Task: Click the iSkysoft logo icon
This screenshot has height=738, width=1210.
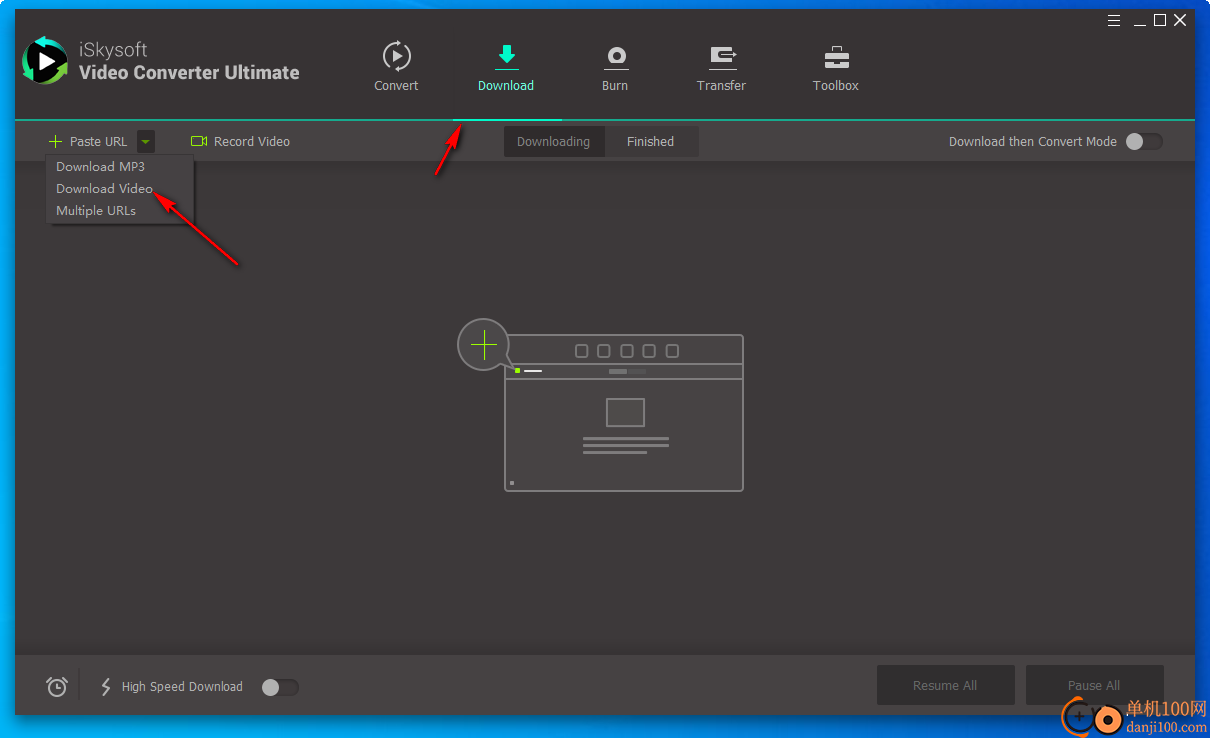Action: pyautogui.click(x=45, y=61)
